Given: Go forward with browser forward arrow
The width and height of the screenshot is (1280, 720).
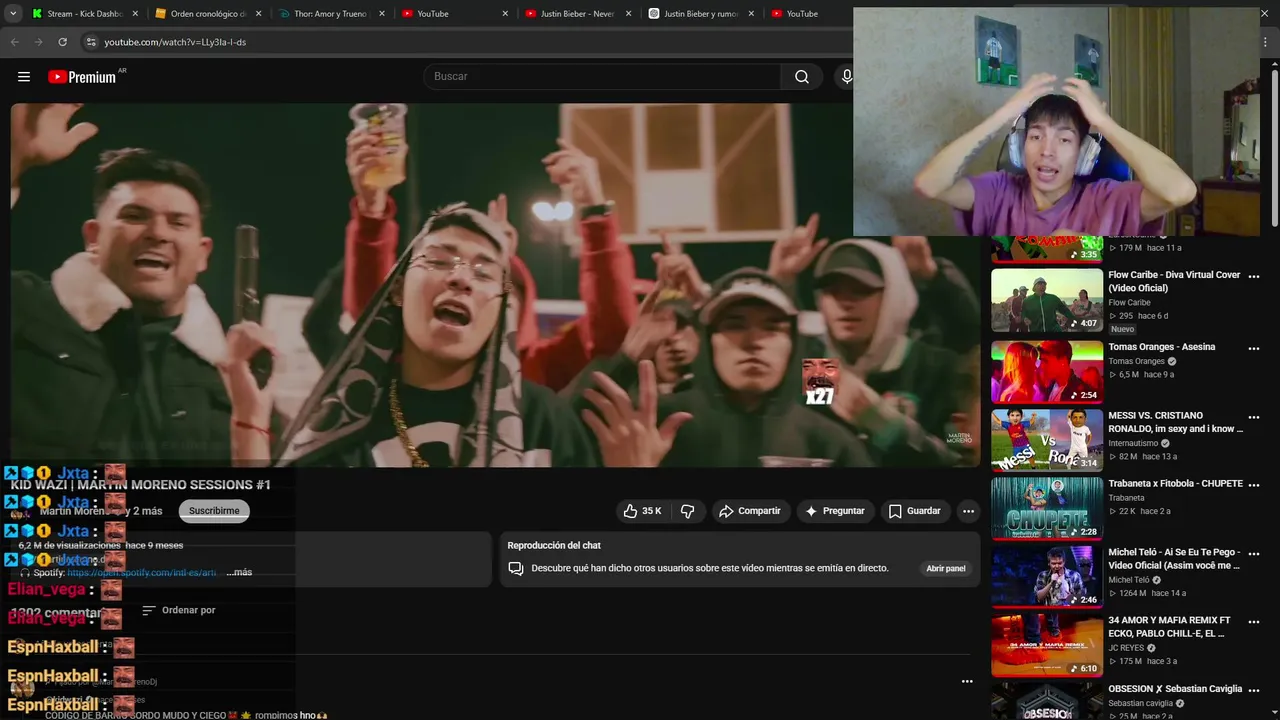Looking at the screenshot, I should [x=38, y=42].
